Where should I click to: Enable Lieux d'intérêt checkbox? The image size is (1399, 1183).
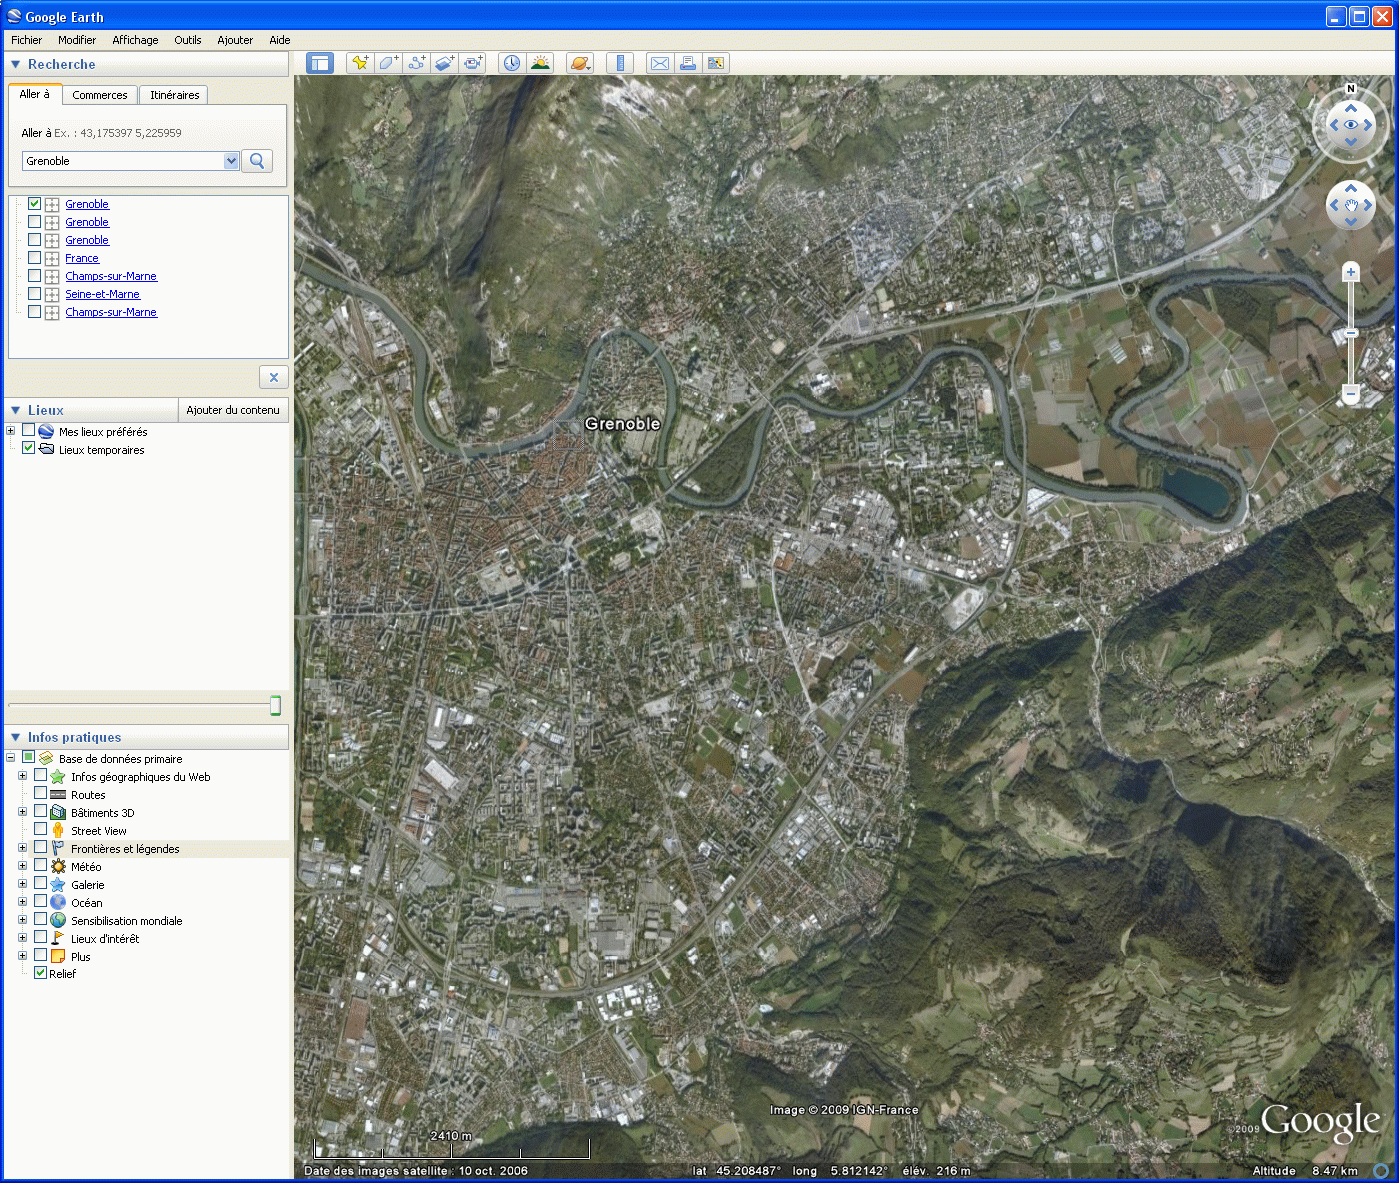pyautogui.click(x=40, y=938)
